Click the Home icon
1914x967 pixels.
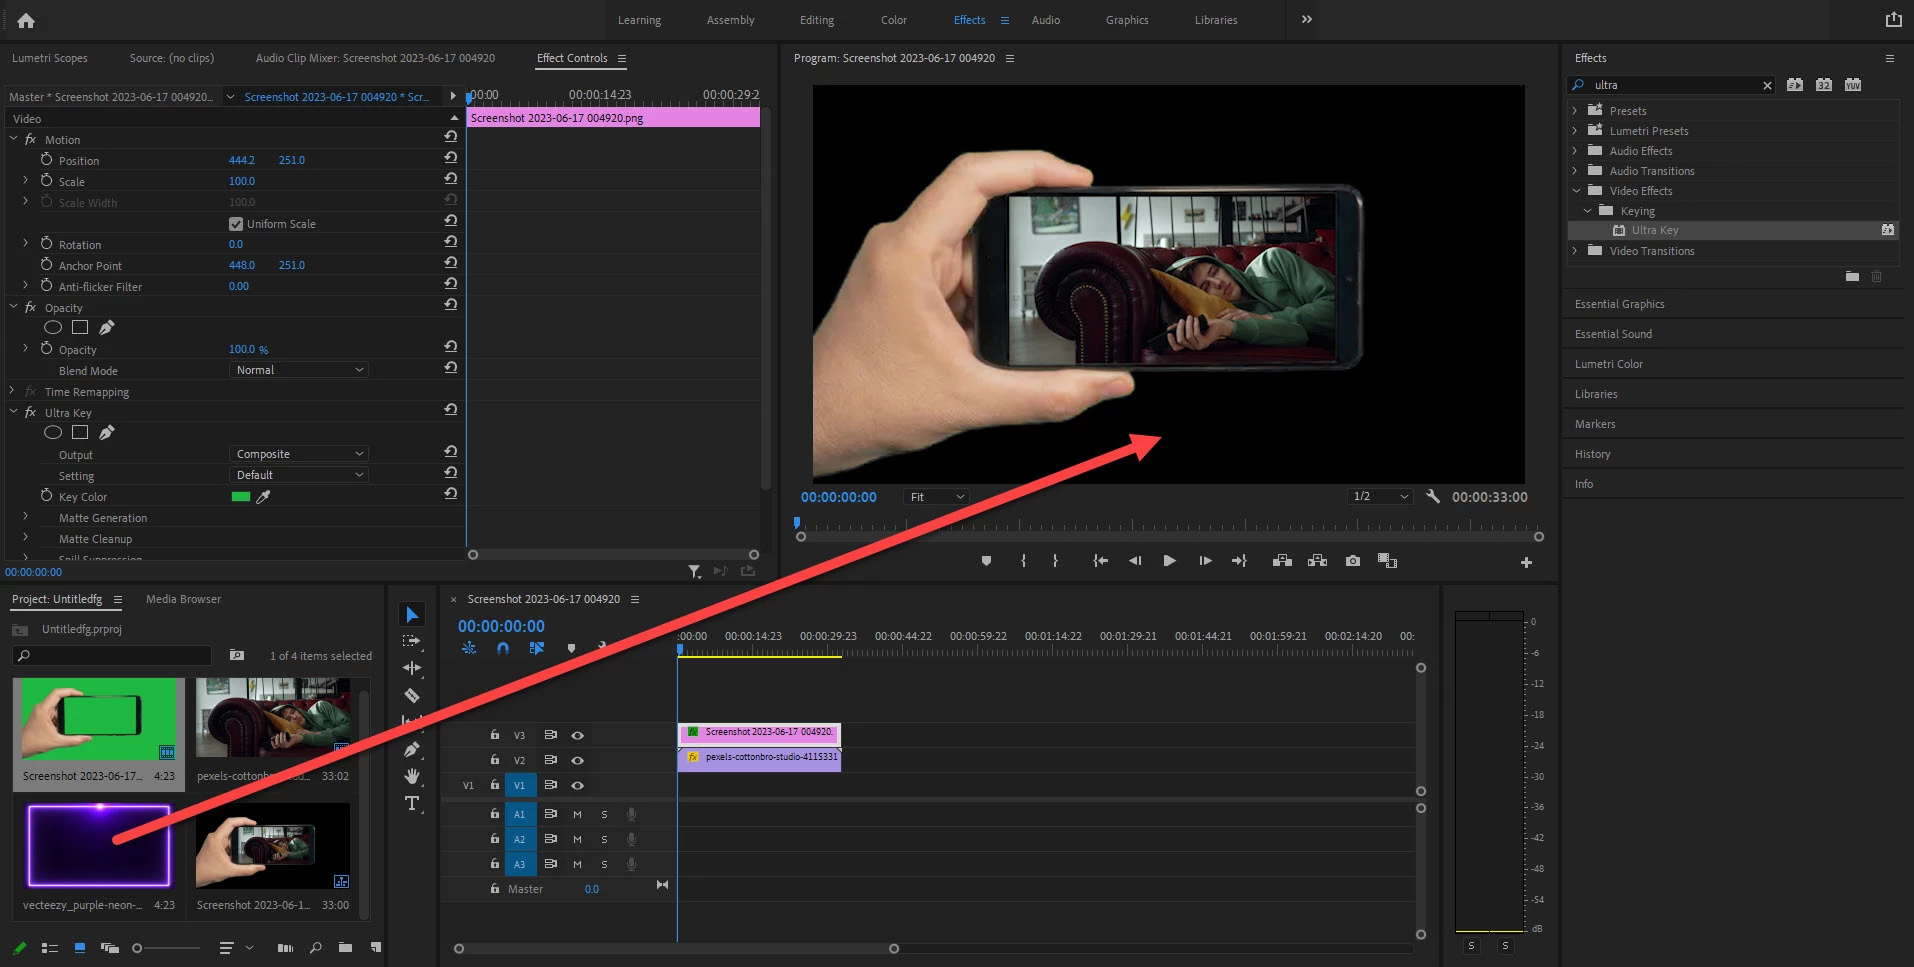pyautogui.click(x=26, y=20)
